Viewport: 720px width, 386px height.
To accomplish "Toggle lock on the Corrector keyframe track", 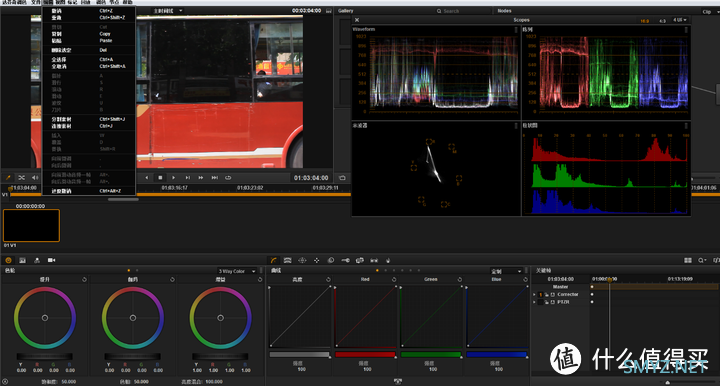I will pos(546,294).
